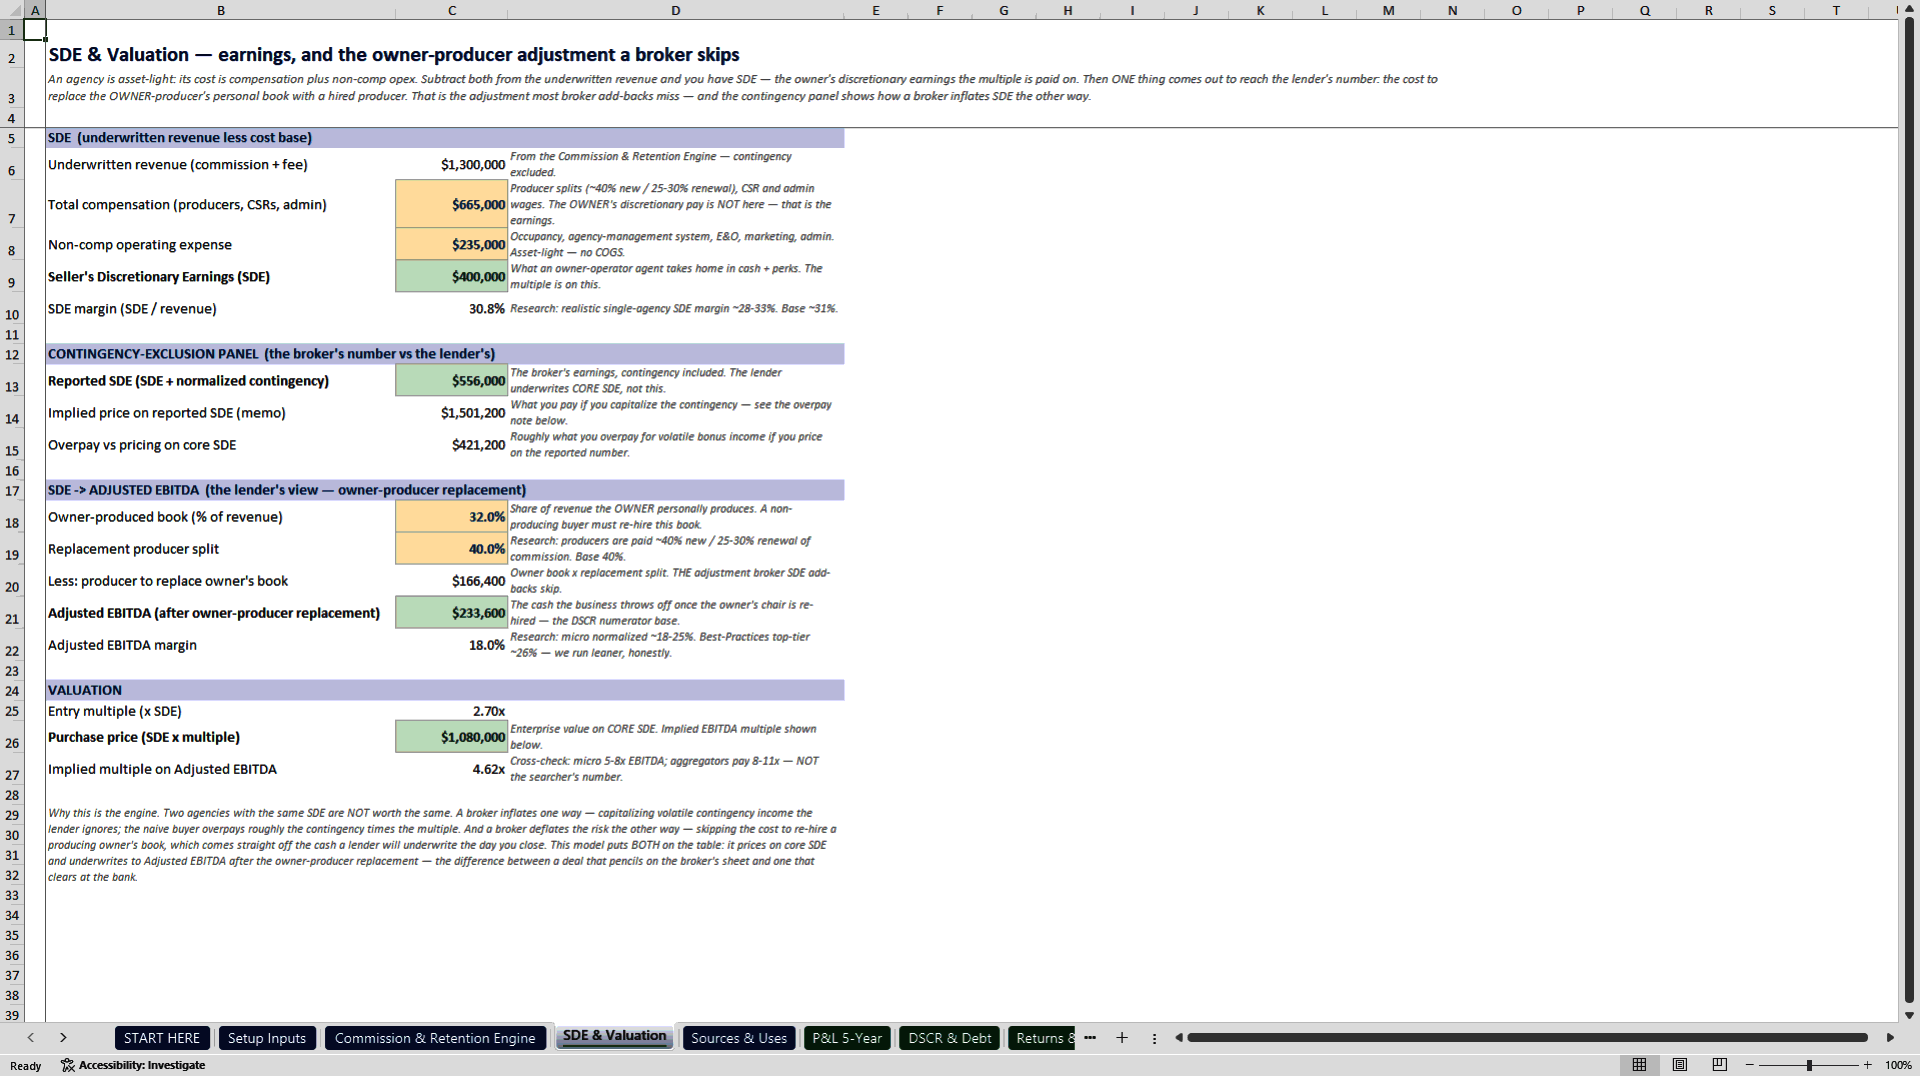This screenshot has height=1076, width=1920.
Task: Click Accessibility Investigate status icon
Action: [x=133, y=1065]
